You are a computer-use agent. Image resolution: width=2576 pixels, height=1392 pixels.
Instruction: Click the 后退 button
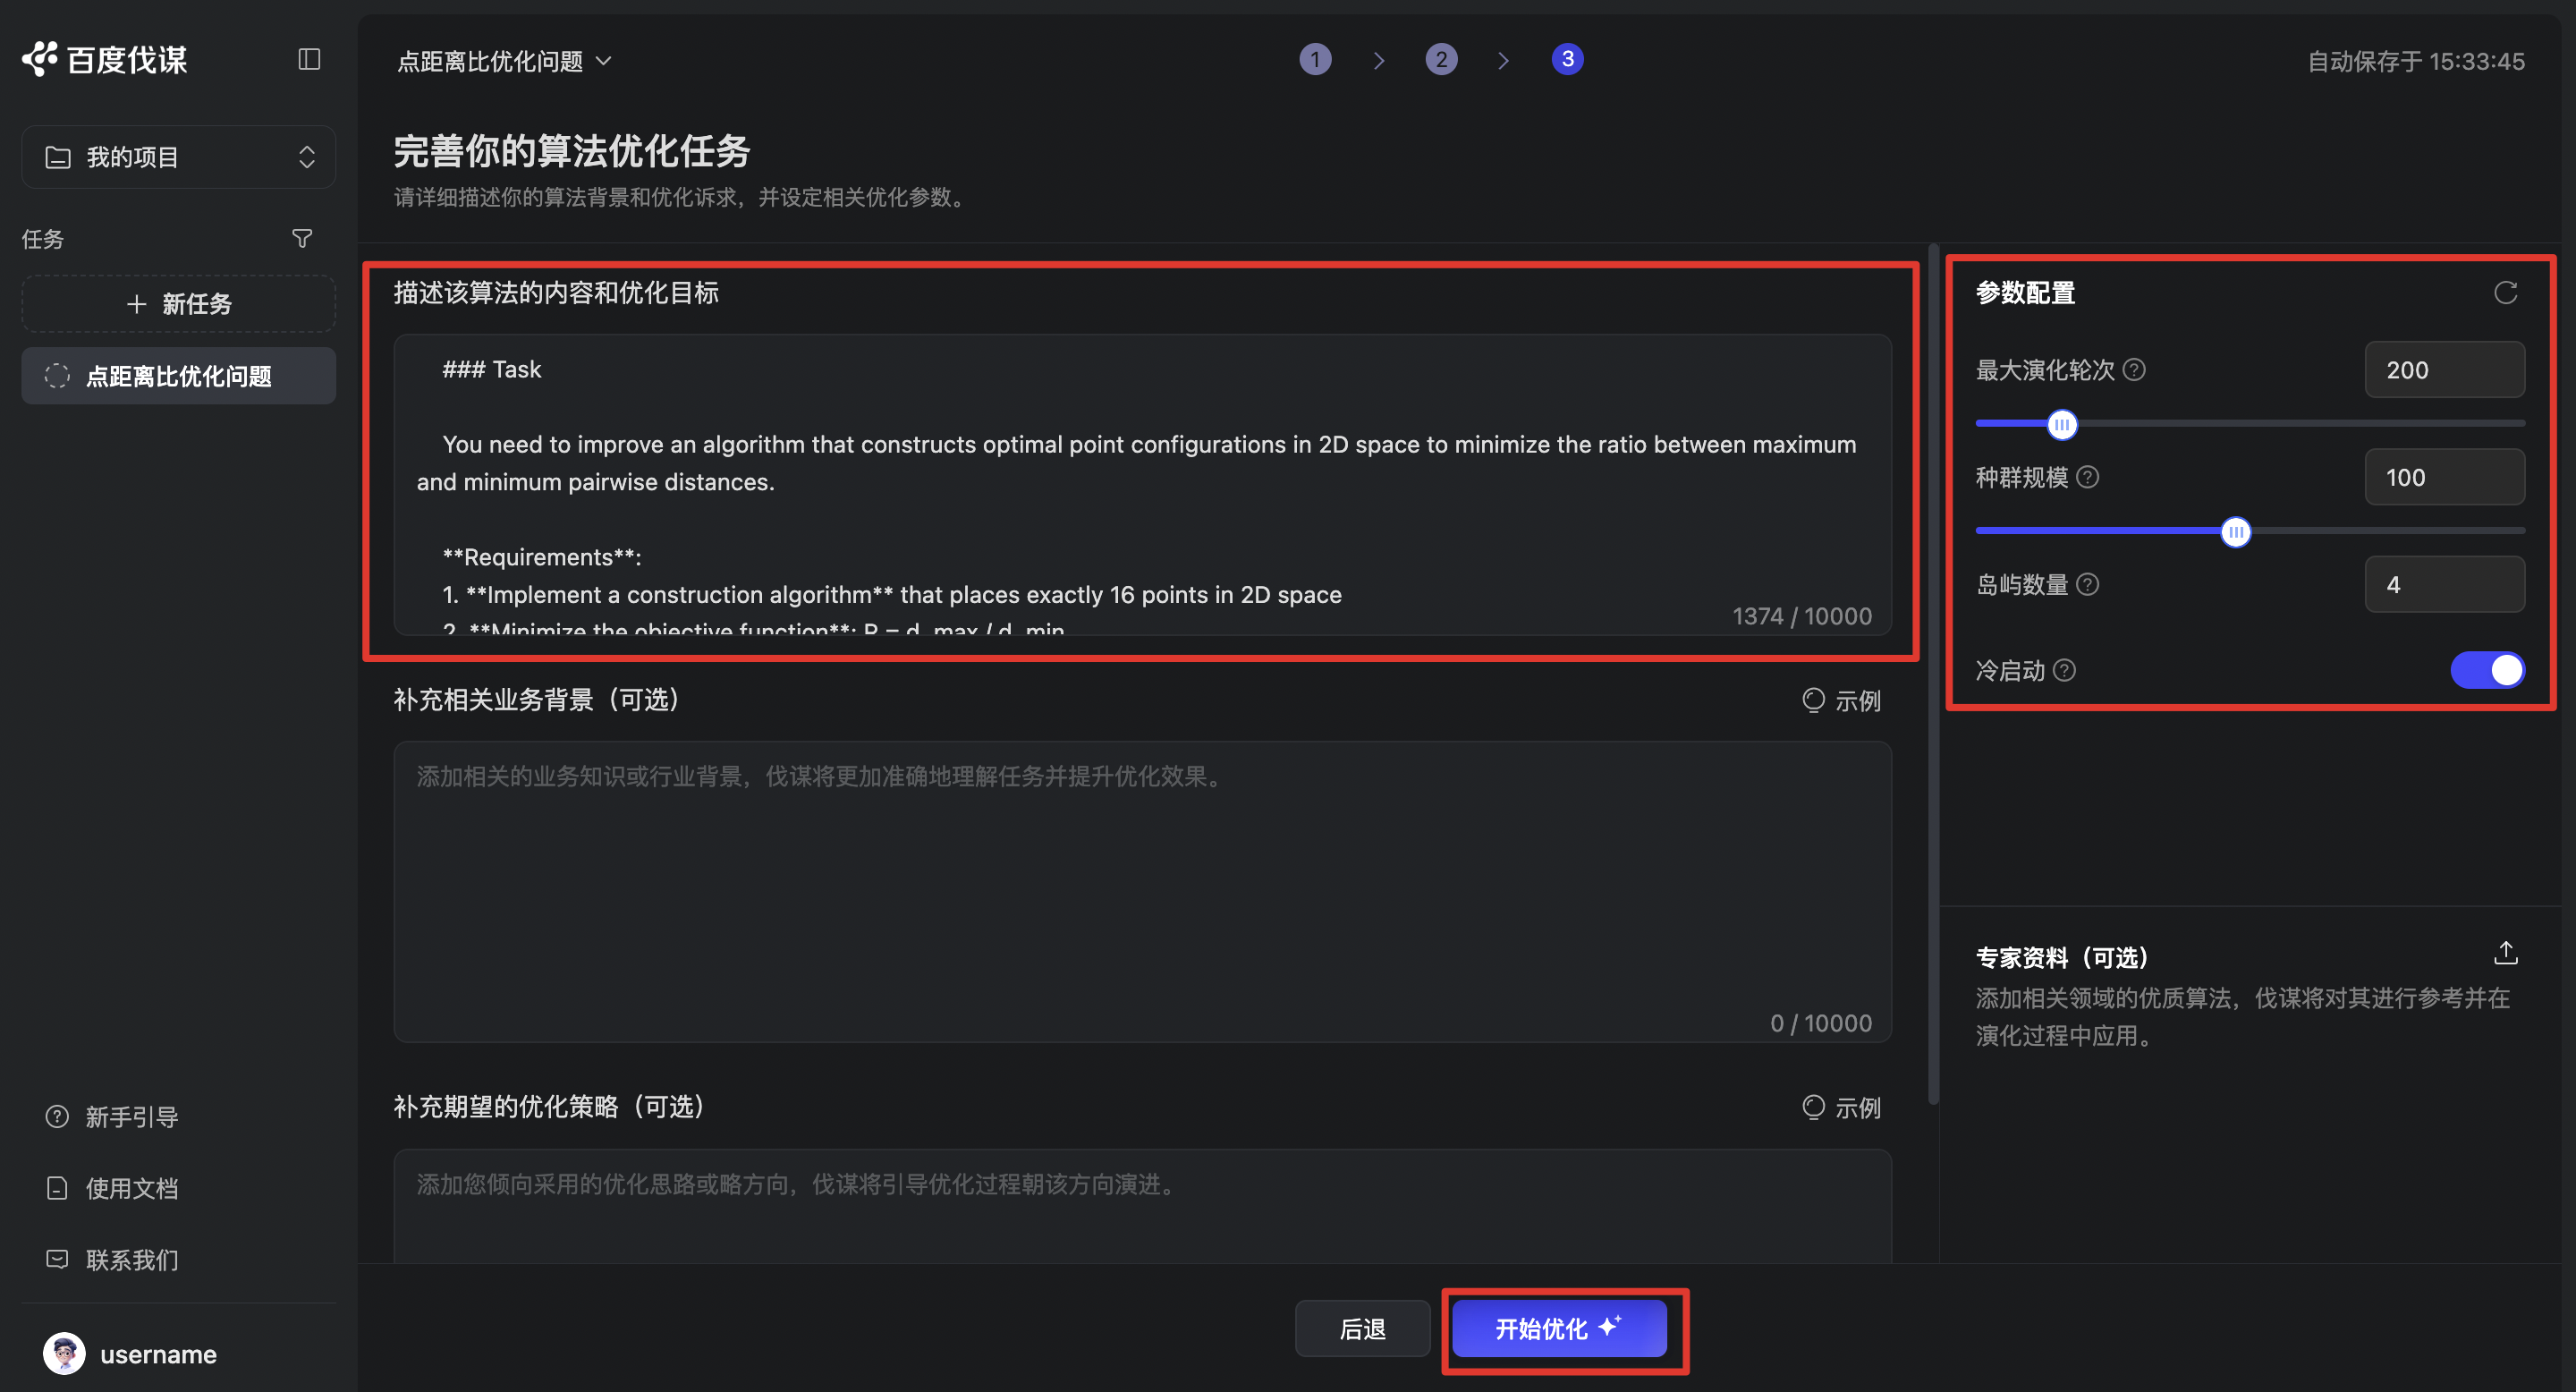coord(1362,1329)
